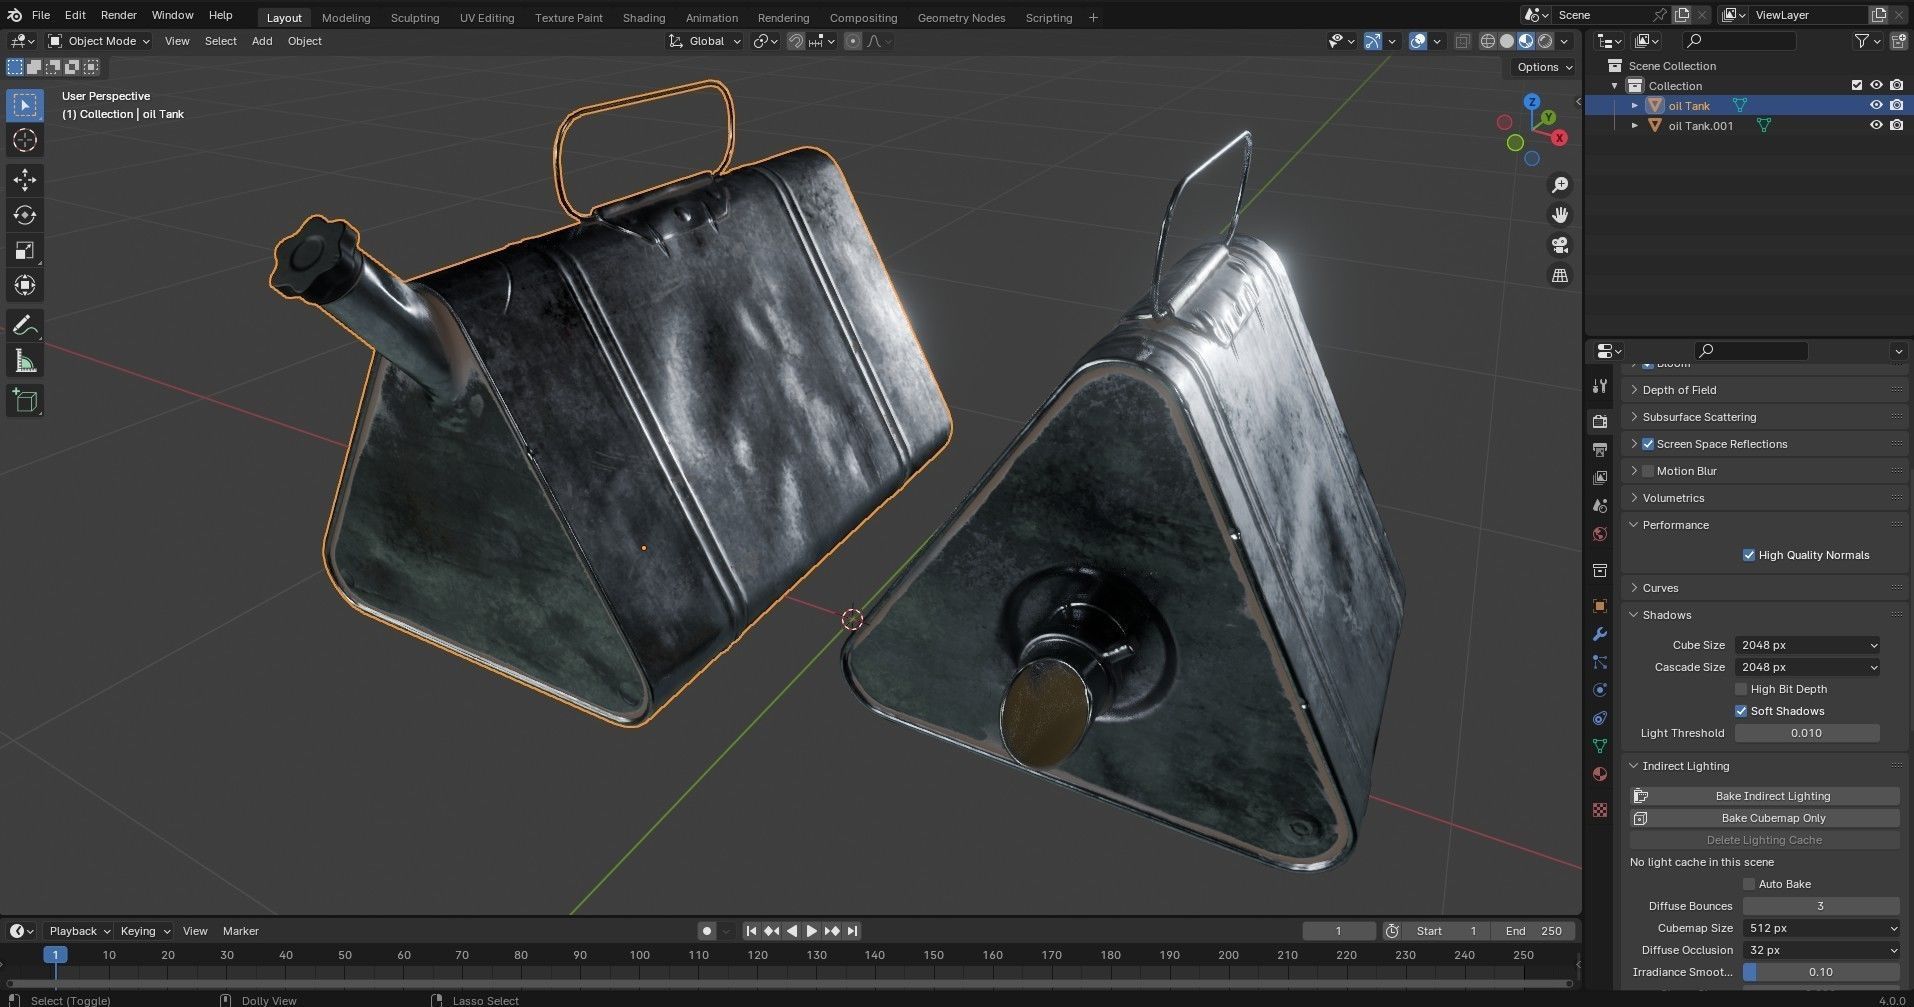Hide oil Tank in viewport
Screen dimensions: 1914x1007
click(1876, 105)
